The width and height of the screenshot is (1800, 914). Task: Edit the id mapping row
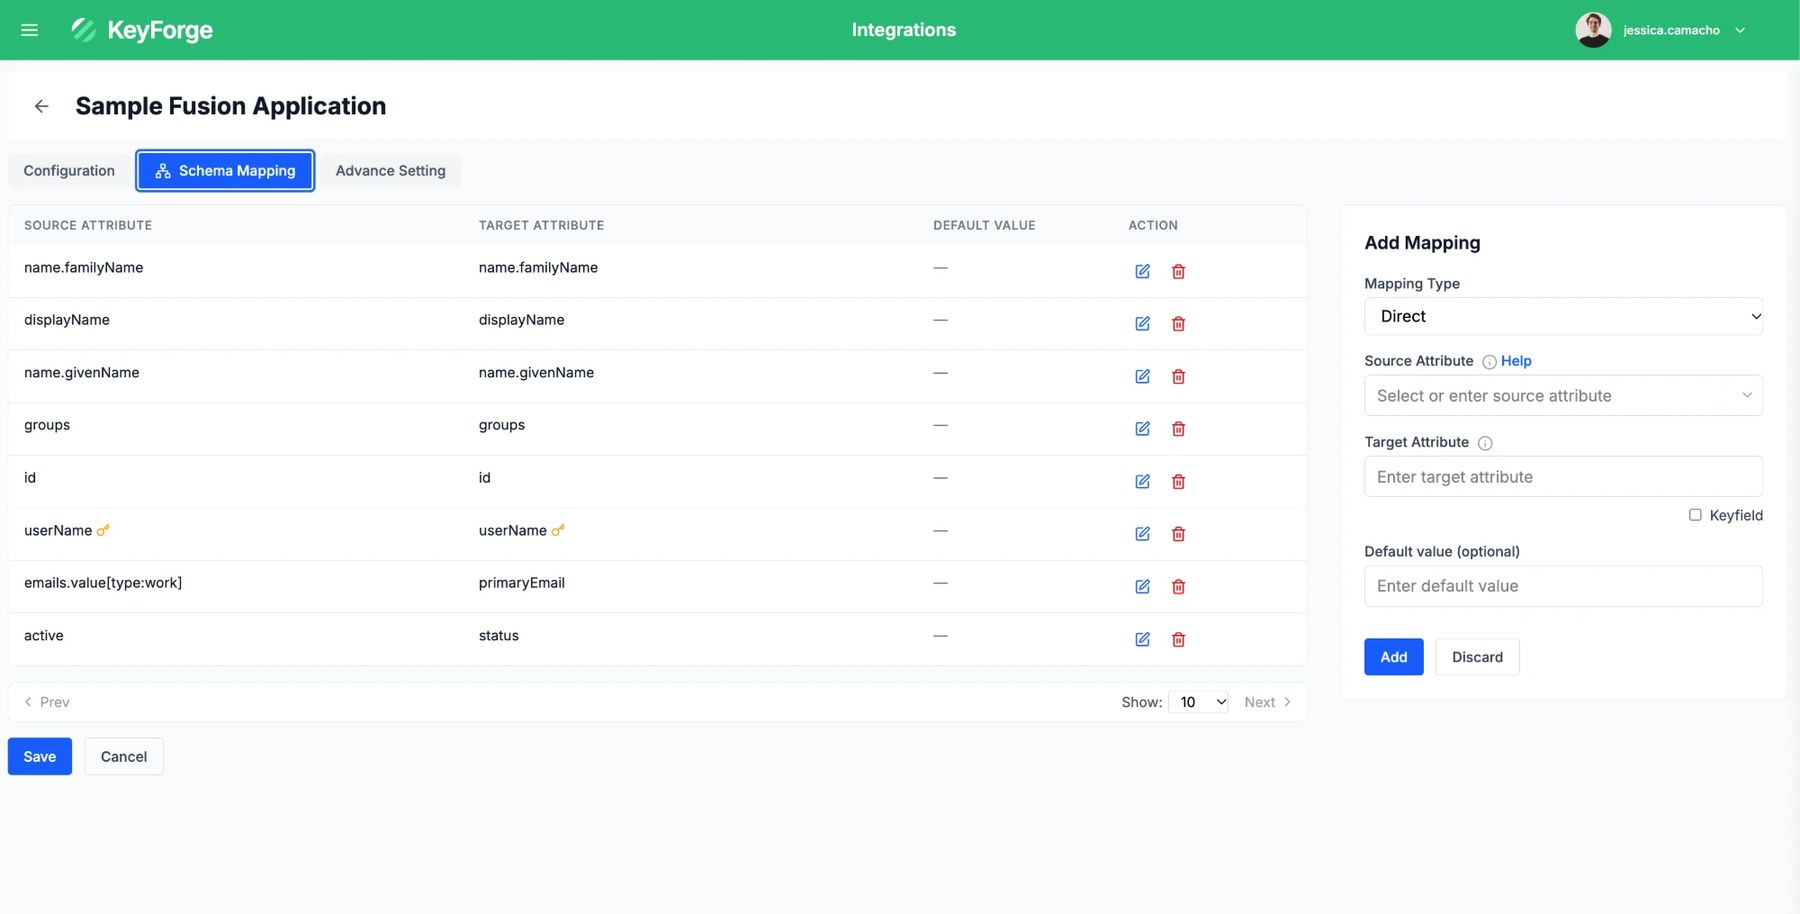point(1142,481)
